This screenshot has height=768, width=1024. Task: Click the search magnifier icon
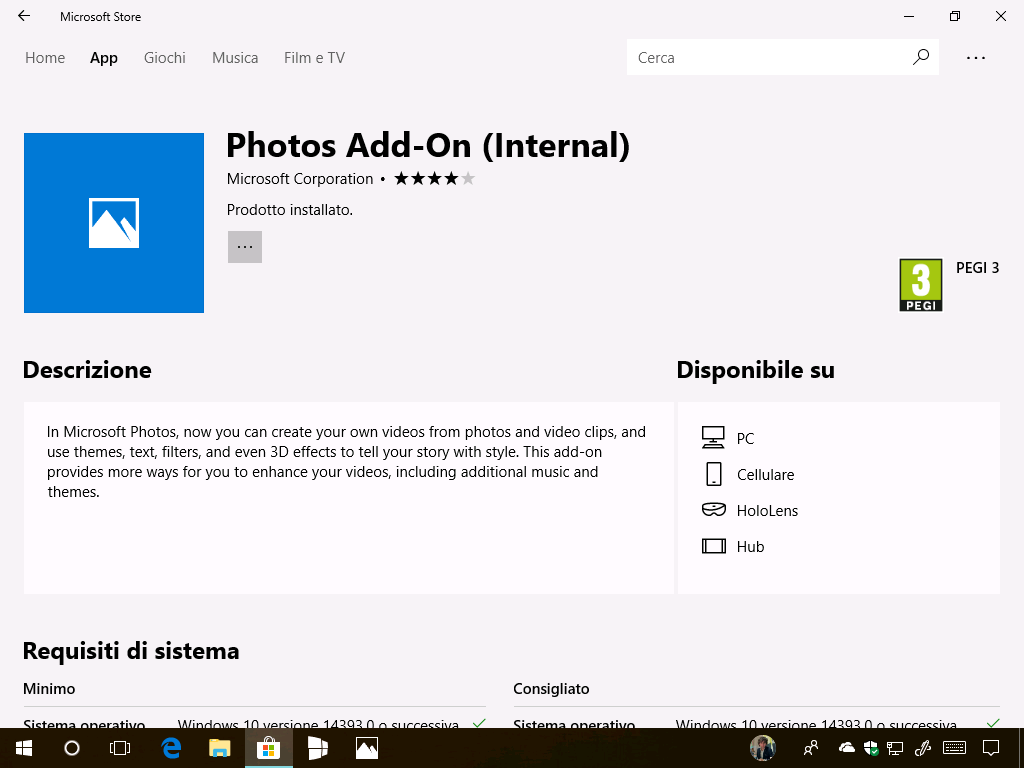click(921, 57)
